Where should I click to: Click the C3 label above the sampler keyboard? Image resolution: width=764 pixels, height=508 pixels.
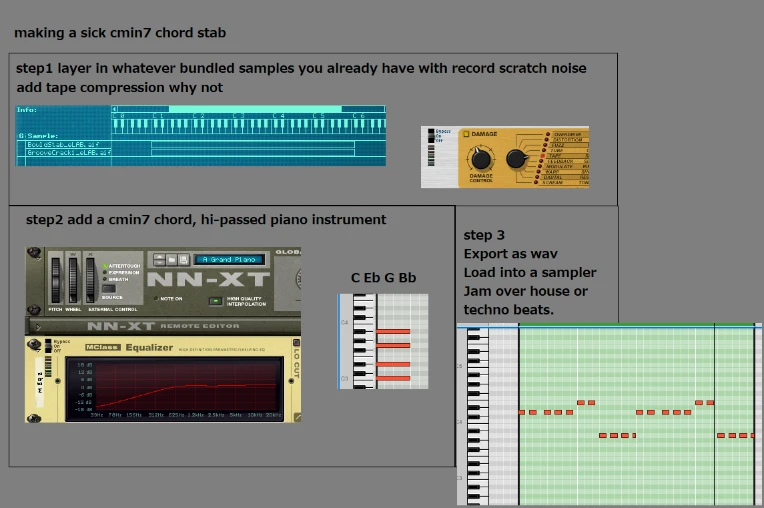click(x=238, y=116)
